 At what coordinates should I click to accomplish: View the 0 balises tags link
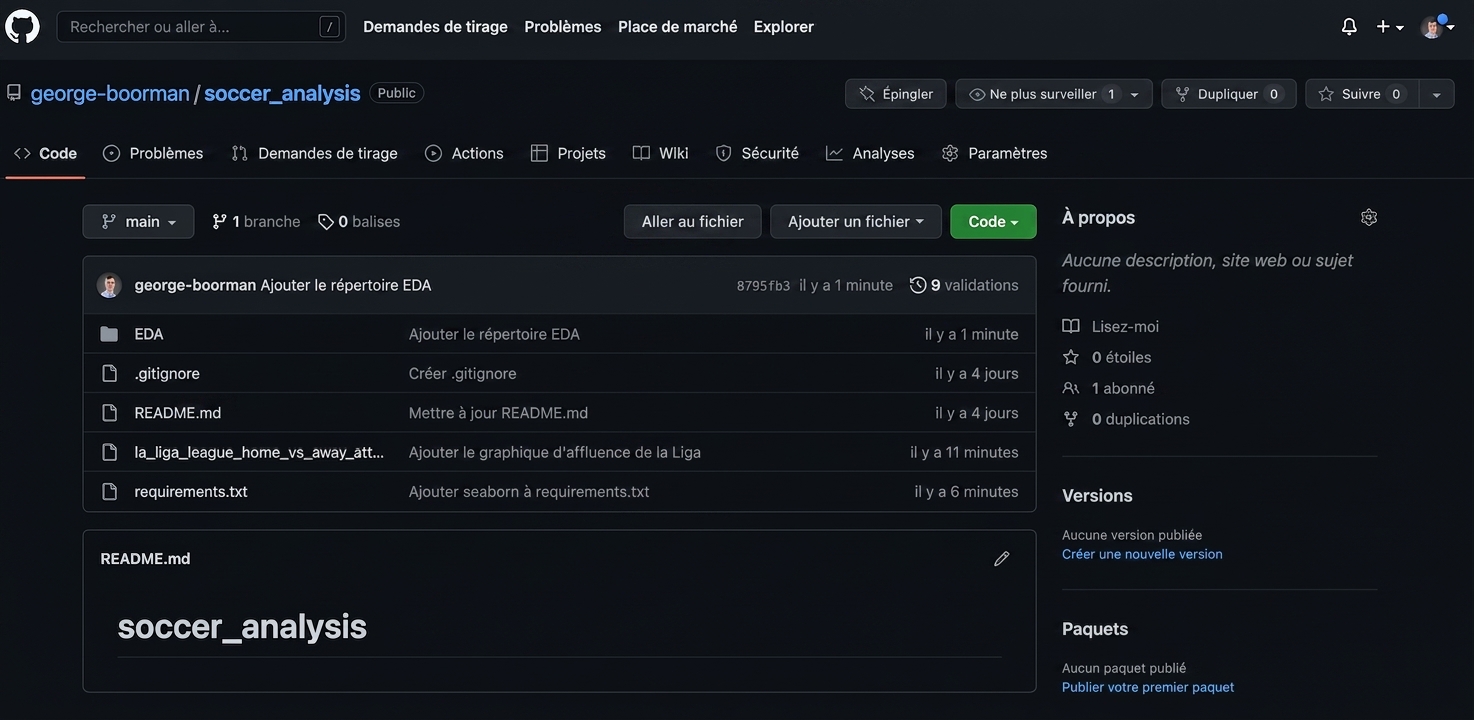(359, 222)
